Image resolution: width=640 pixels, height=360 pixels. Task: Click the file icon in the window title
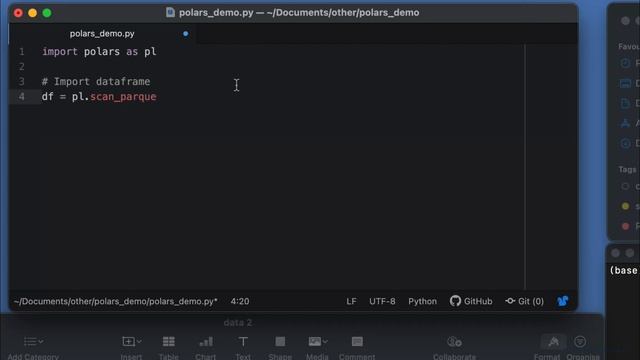tap(170, 13)
